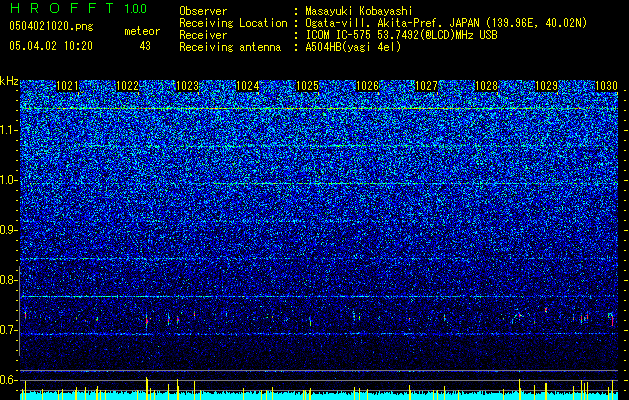Select the file name 0504021020.png

click(51, 26)
